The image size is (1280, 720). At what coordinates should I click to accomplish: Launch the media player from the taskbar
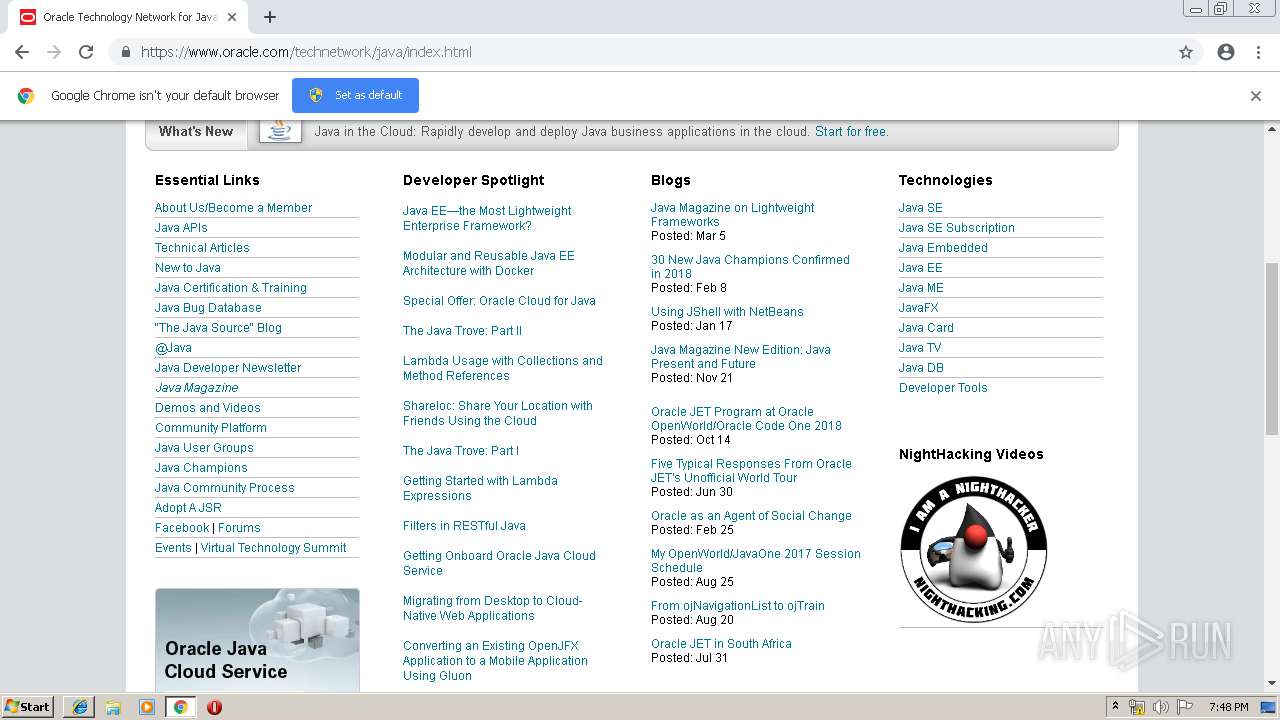(147, 707)
